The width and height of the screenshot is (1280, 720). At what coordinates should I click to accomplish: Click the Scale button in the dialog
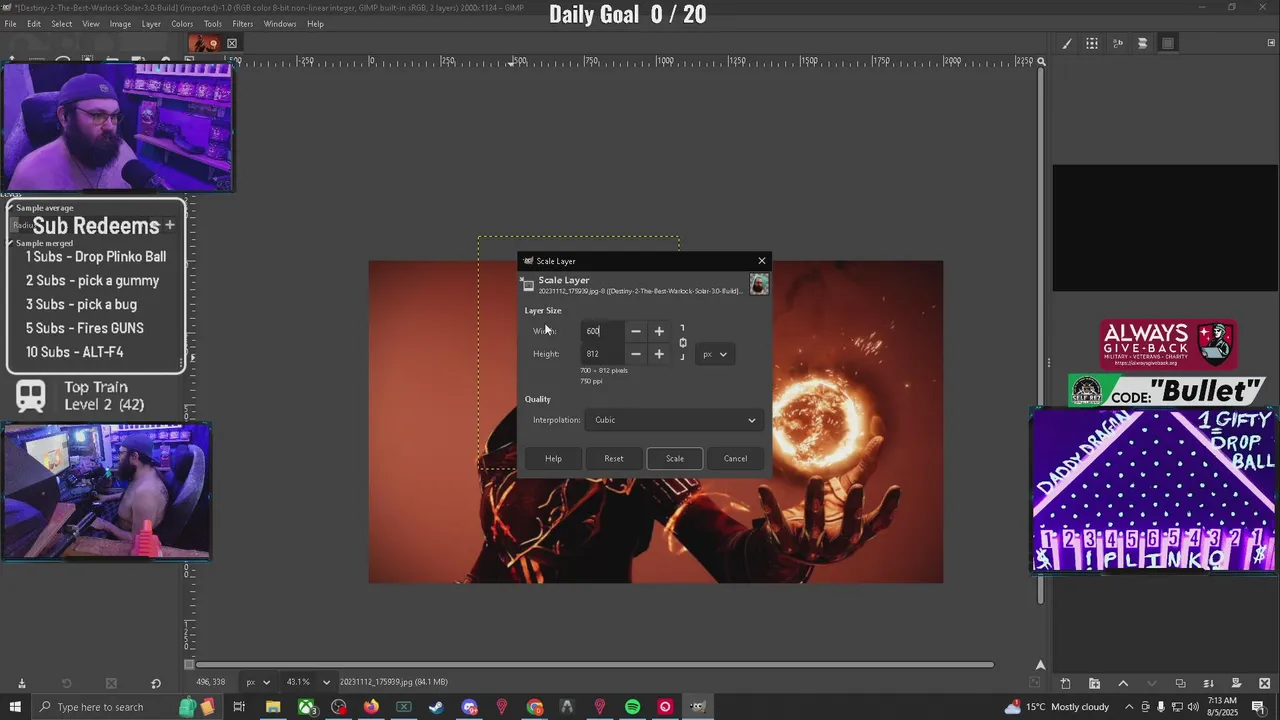(x=674, y=459)
